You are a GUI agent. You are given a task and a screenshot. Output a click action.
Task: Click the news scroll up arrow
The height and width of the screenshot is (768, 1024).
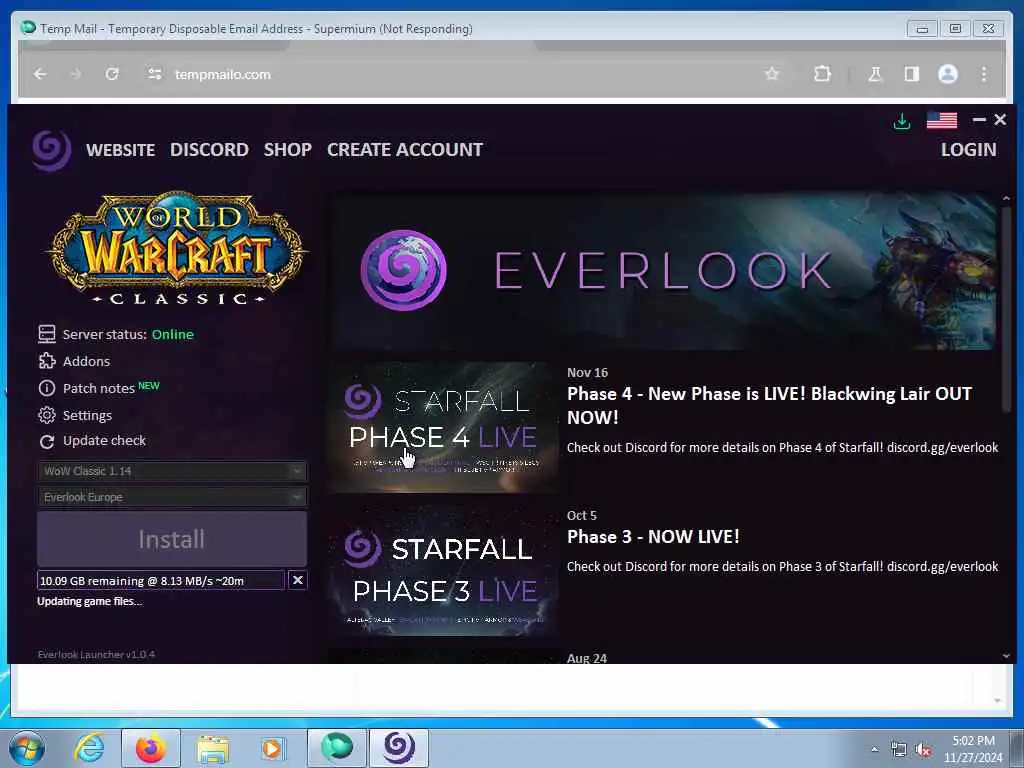tap(1006, 198)
